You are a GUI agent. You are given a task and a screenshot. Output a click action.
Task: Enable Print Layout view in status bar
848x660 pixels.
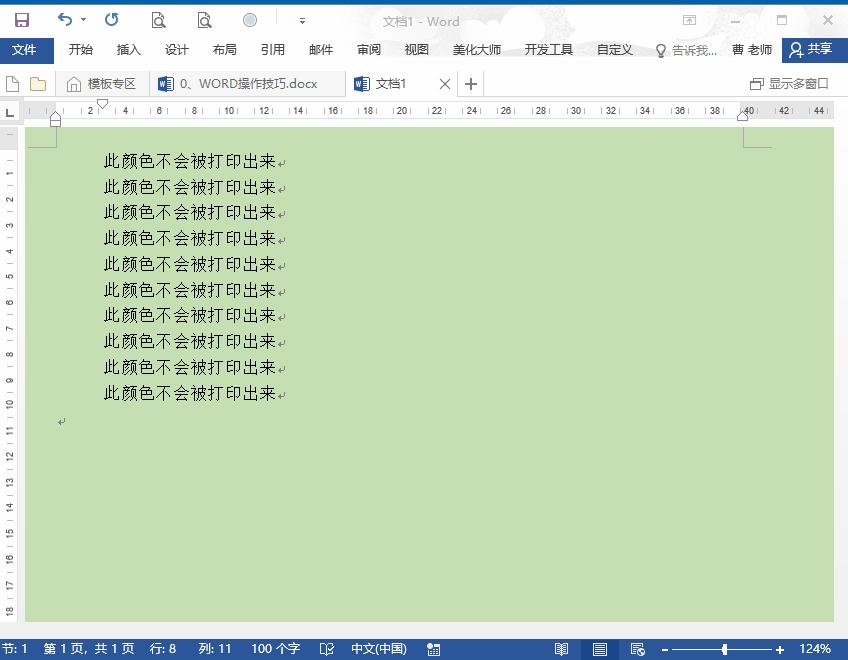(599, 648)
